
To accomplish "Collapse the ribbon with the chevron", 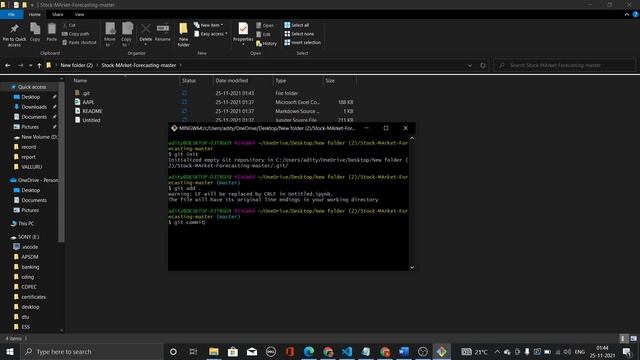I will [627, 14].
